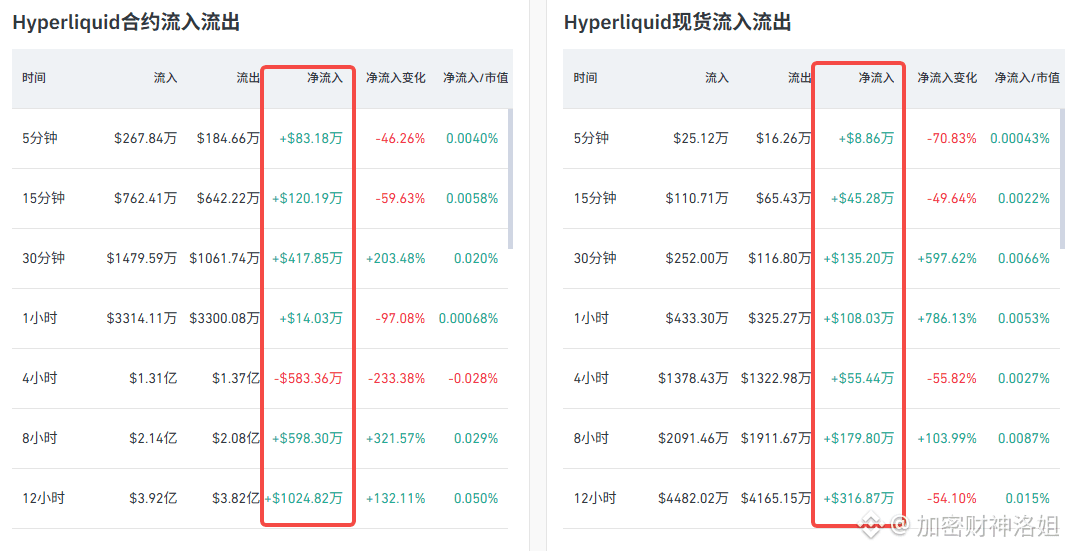Select the 净流入变化 header in the 合约 table
Viewport: 1067px width, 551px height.
pyautogui.click(x=396, y=78)
